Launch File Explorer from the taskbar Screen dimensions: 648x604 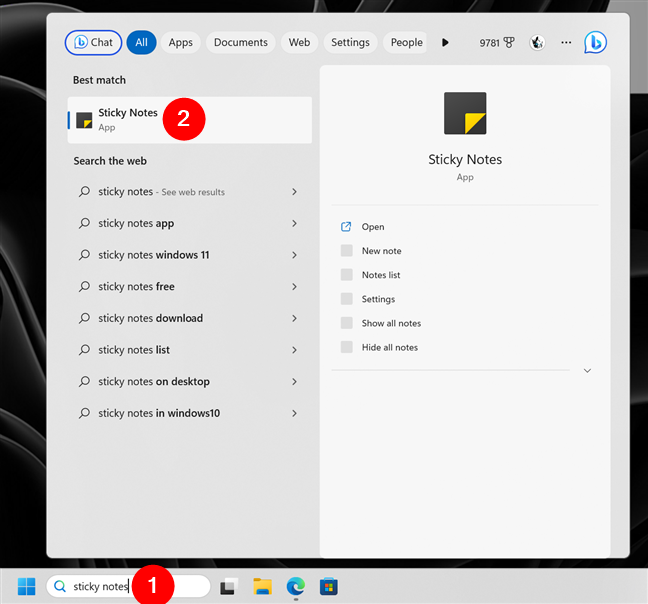point(262,586)
